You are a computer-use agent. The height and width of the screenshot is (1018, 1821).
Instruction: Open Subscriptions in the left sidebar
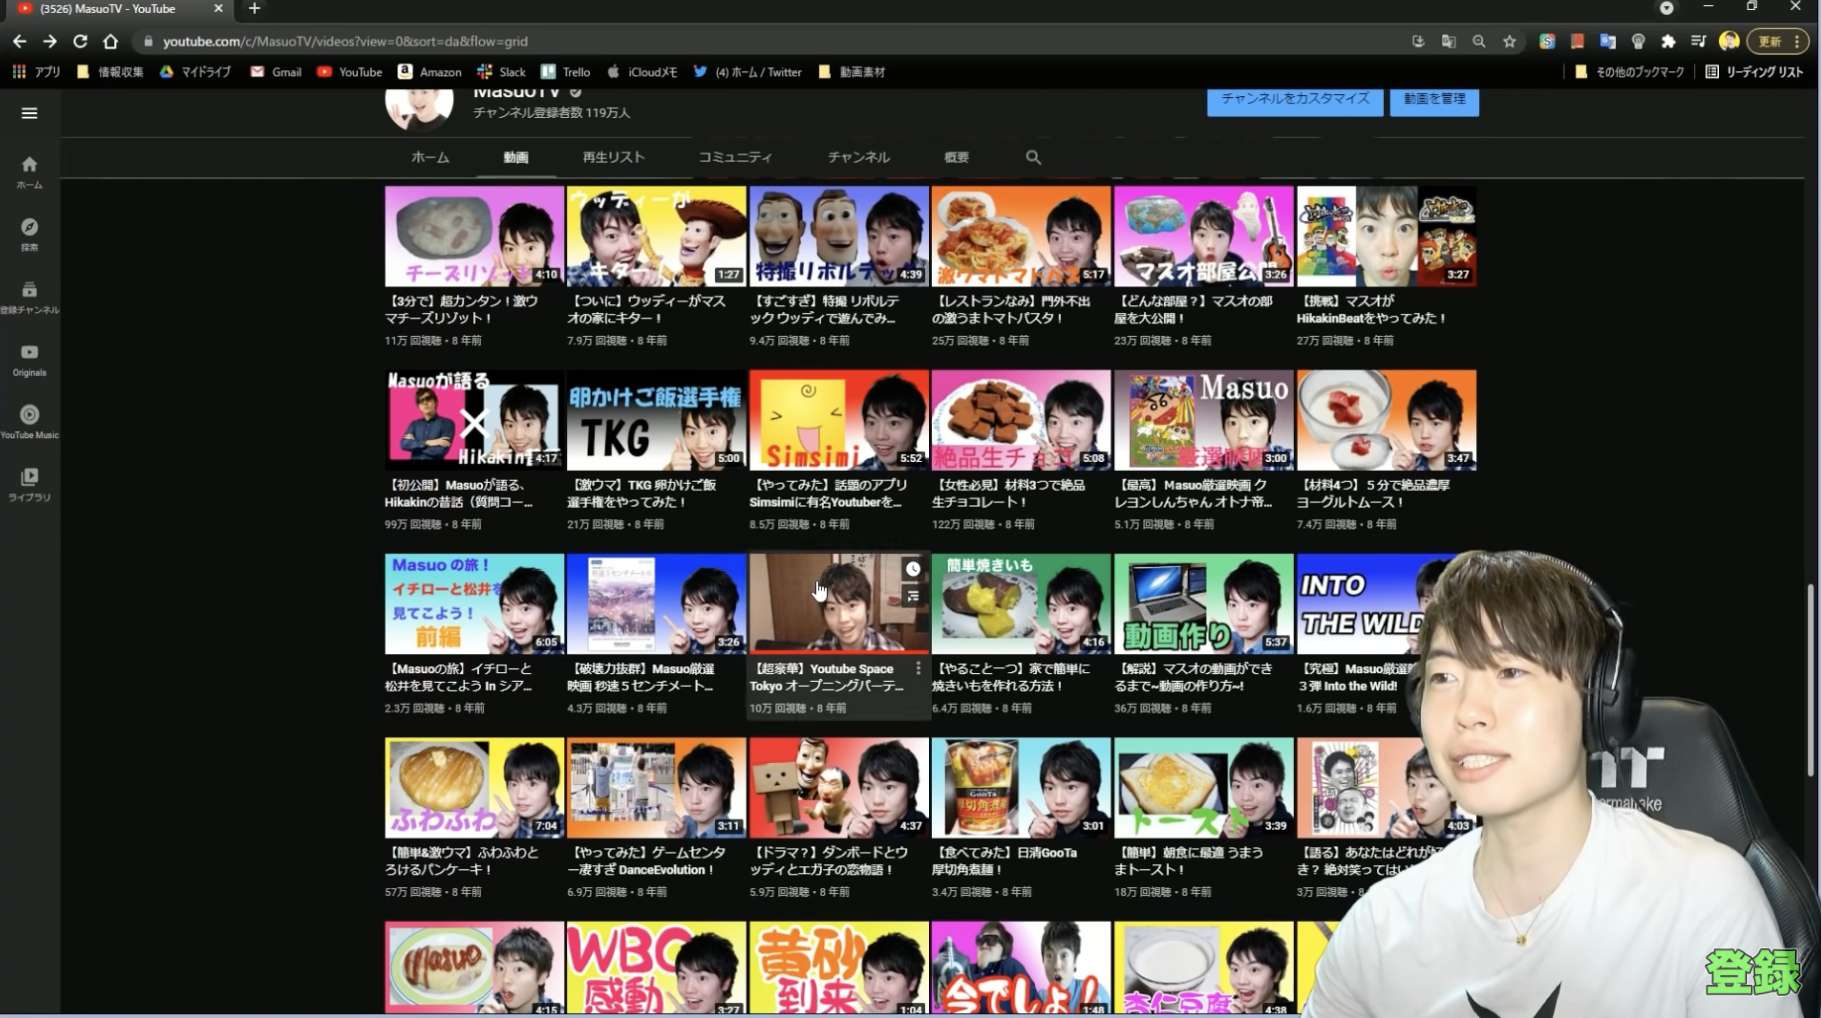point(29,297)
